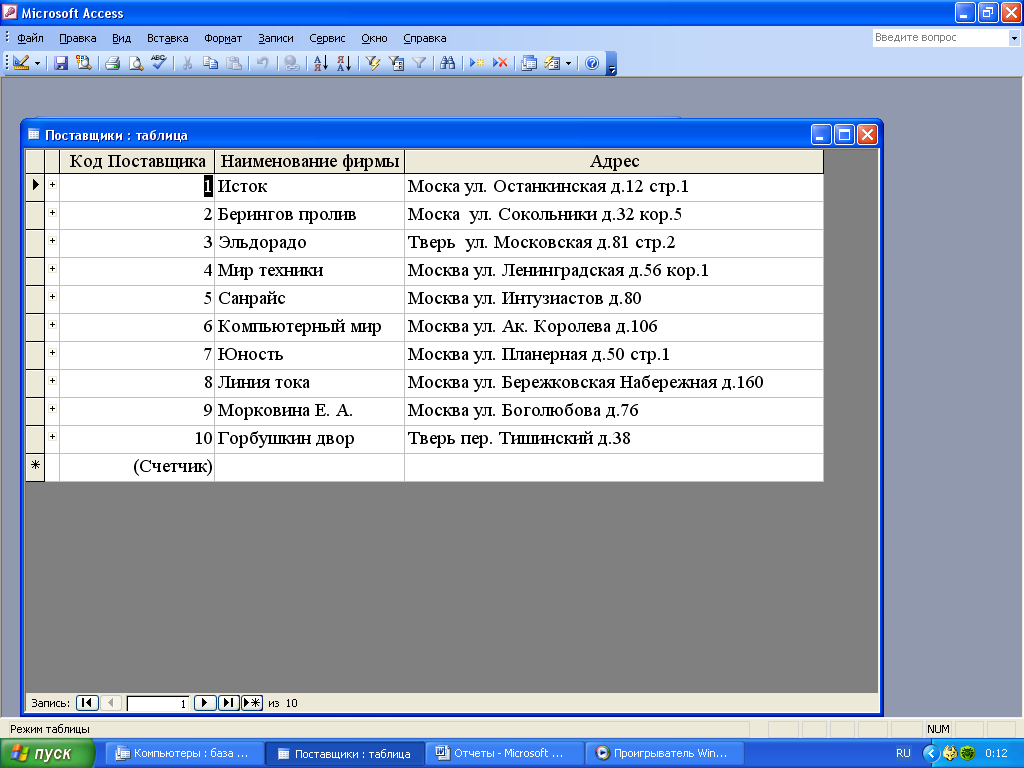Apply Filter by Selection

[373, 63]
